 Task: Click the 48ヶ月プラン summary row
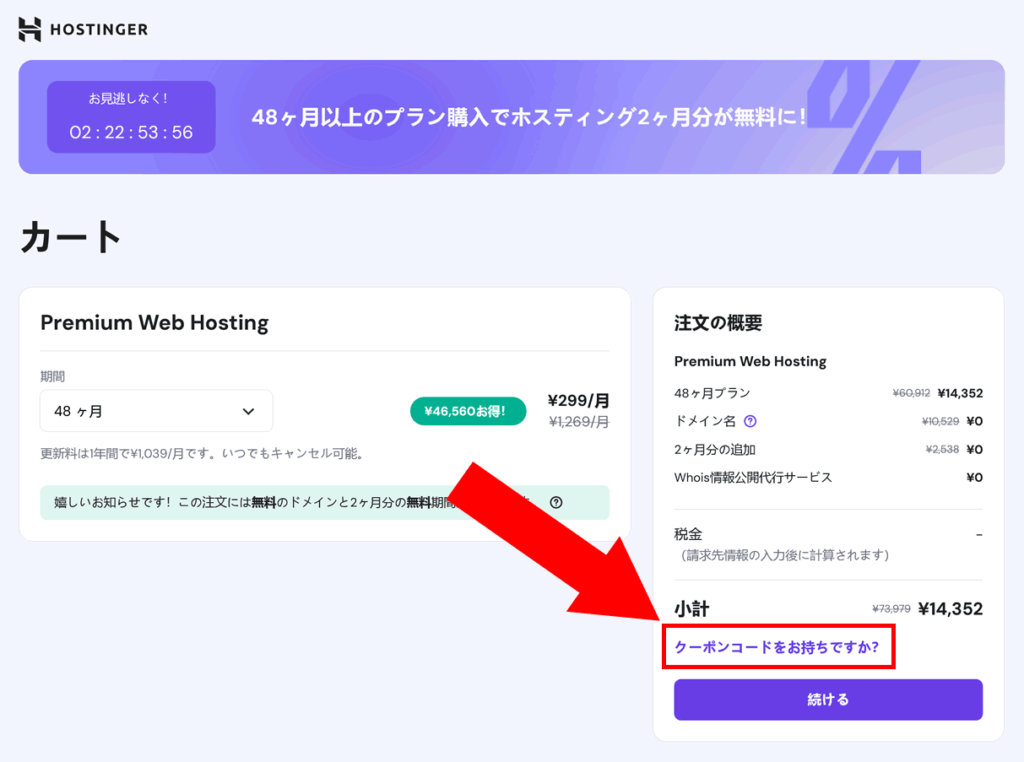point(828,393)
